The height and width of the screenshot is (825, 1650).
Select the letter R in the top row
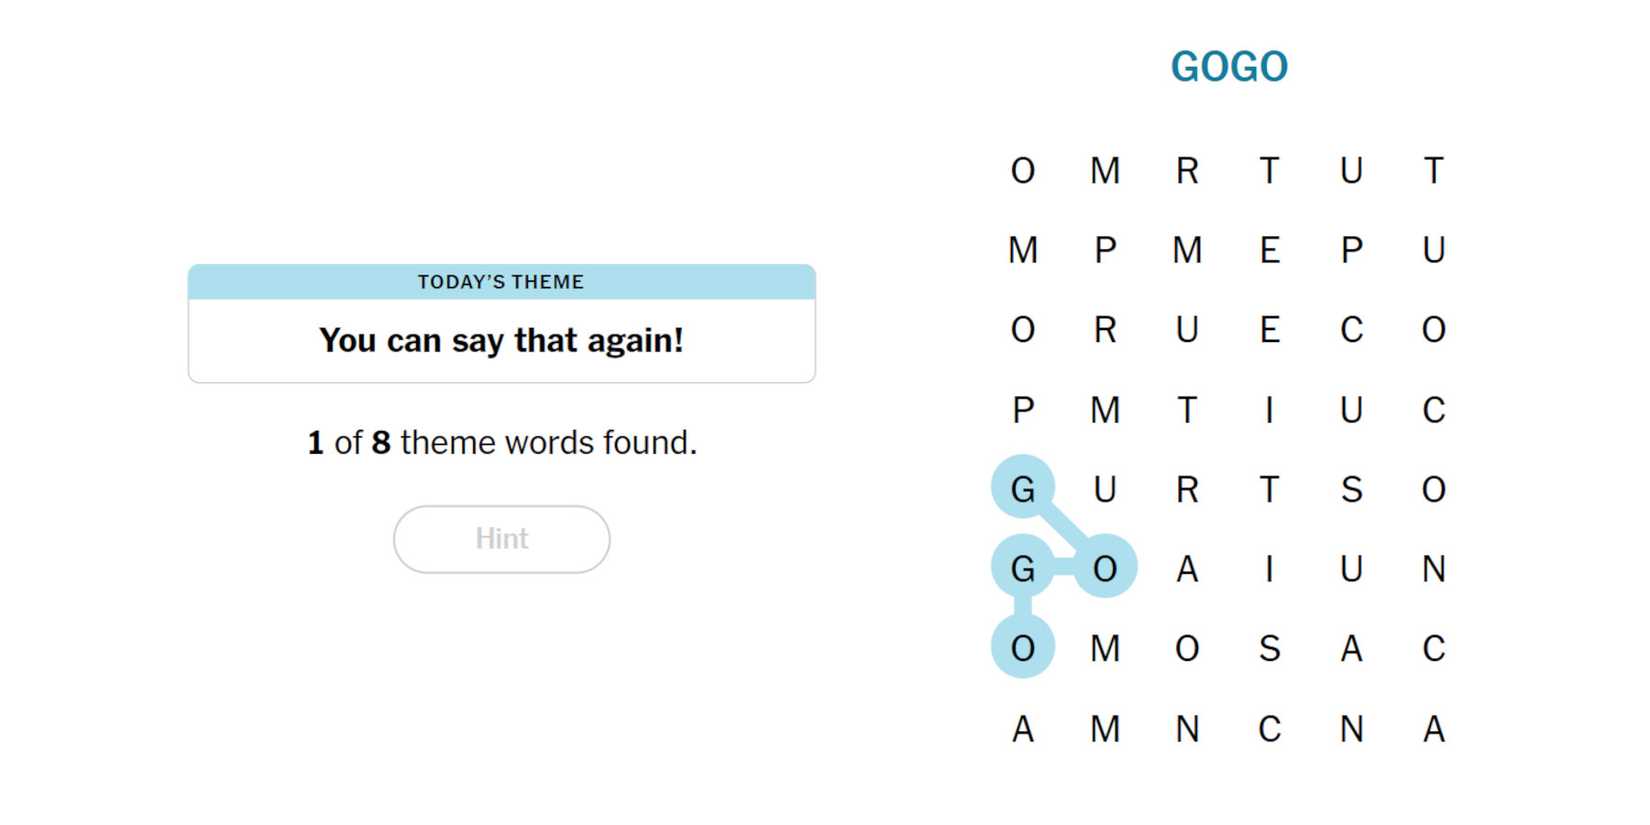[x=1187, y=171]
